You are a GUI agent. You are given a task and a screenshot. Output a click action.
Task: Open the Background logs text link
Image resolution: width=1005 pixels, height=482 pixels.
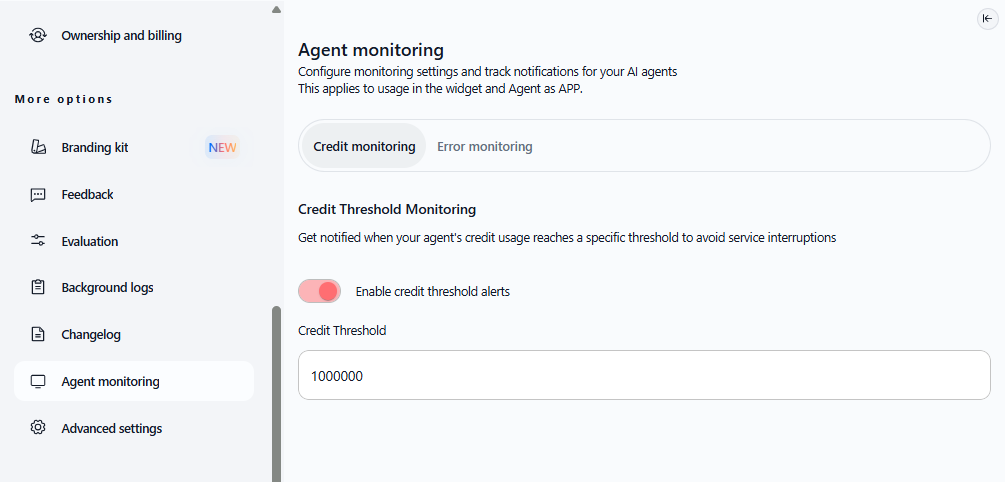107,288
